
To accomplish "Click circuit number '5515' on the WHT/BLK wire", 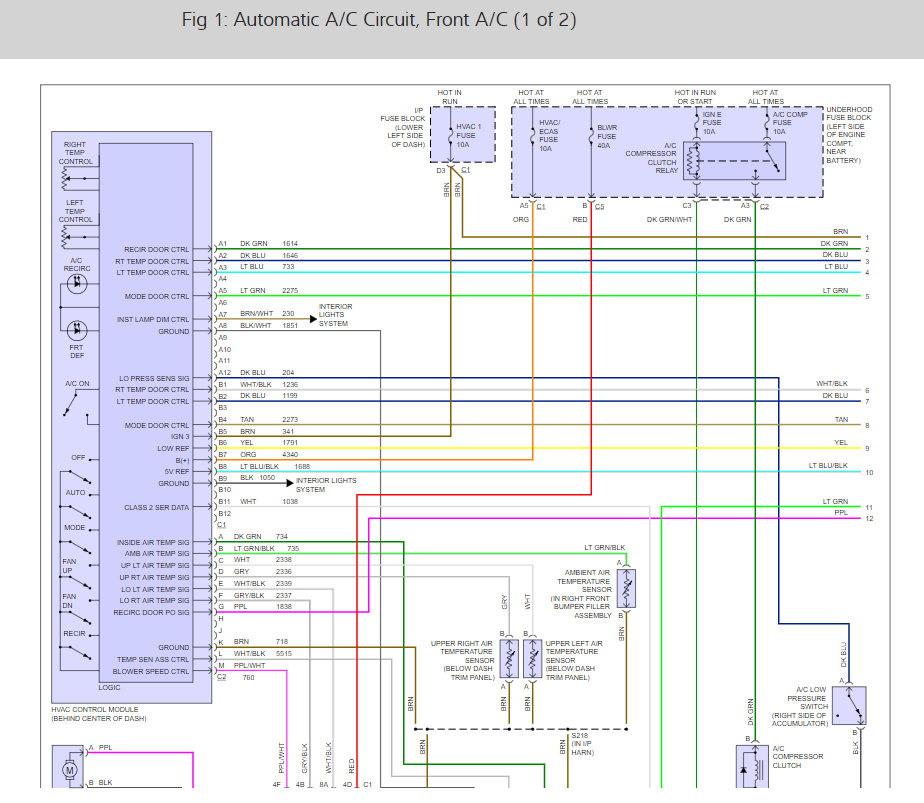I will tap(283, 653).
